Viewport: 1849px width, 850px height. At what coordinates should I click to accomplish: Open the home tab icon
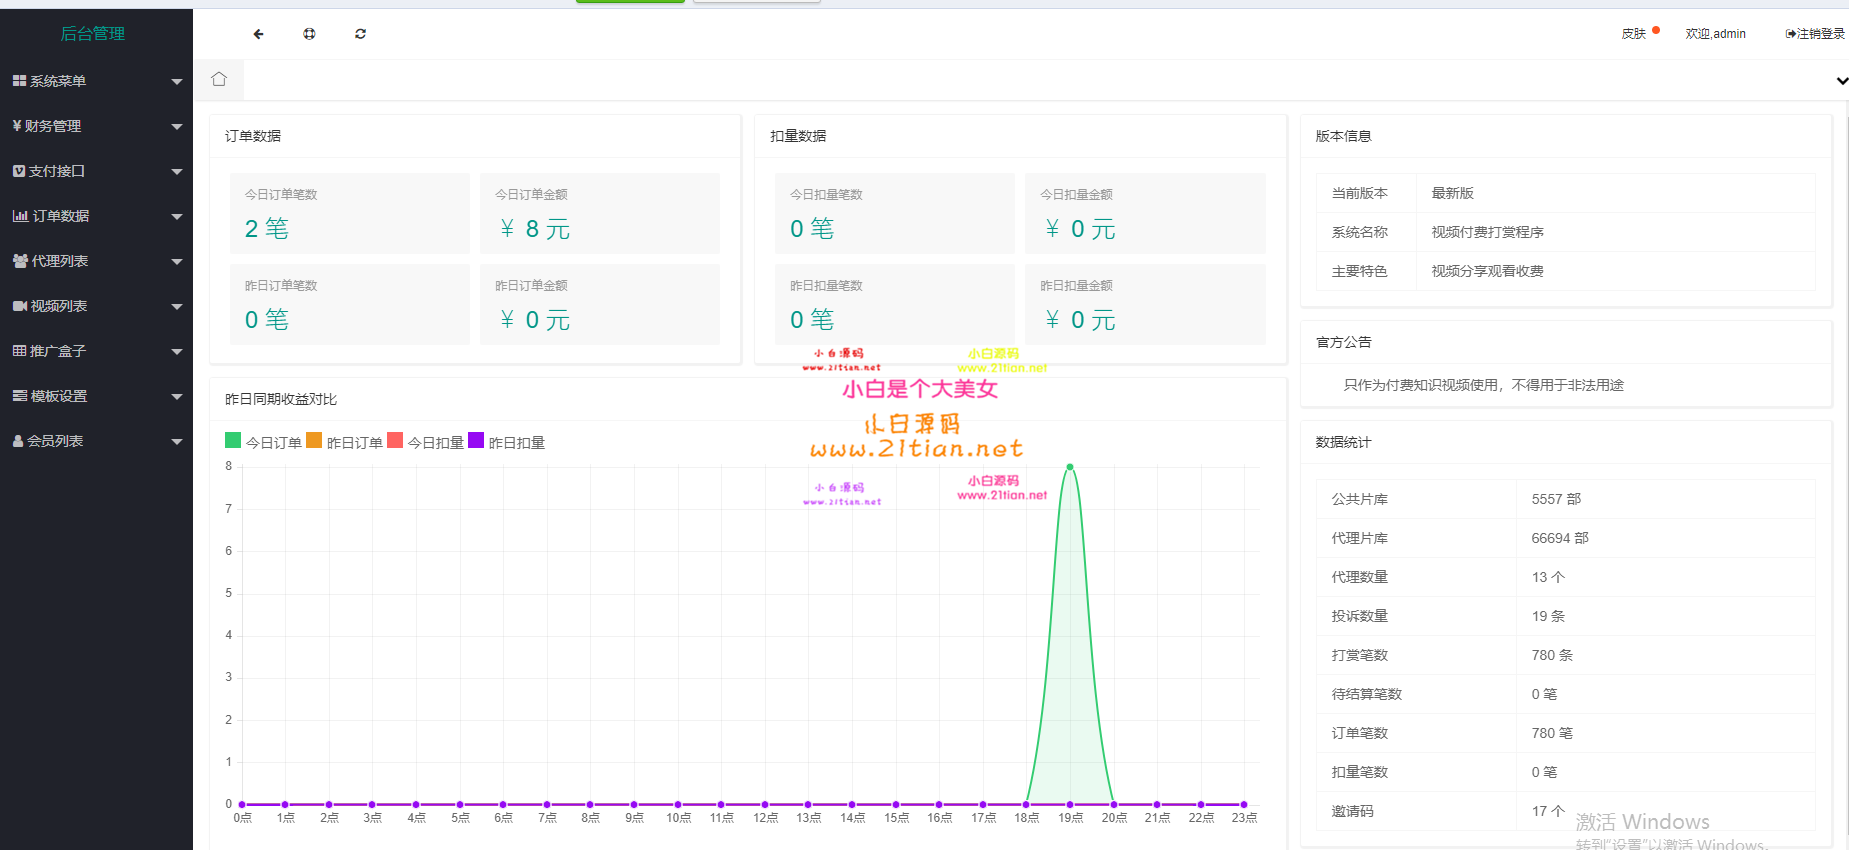[x=219, y=79]
